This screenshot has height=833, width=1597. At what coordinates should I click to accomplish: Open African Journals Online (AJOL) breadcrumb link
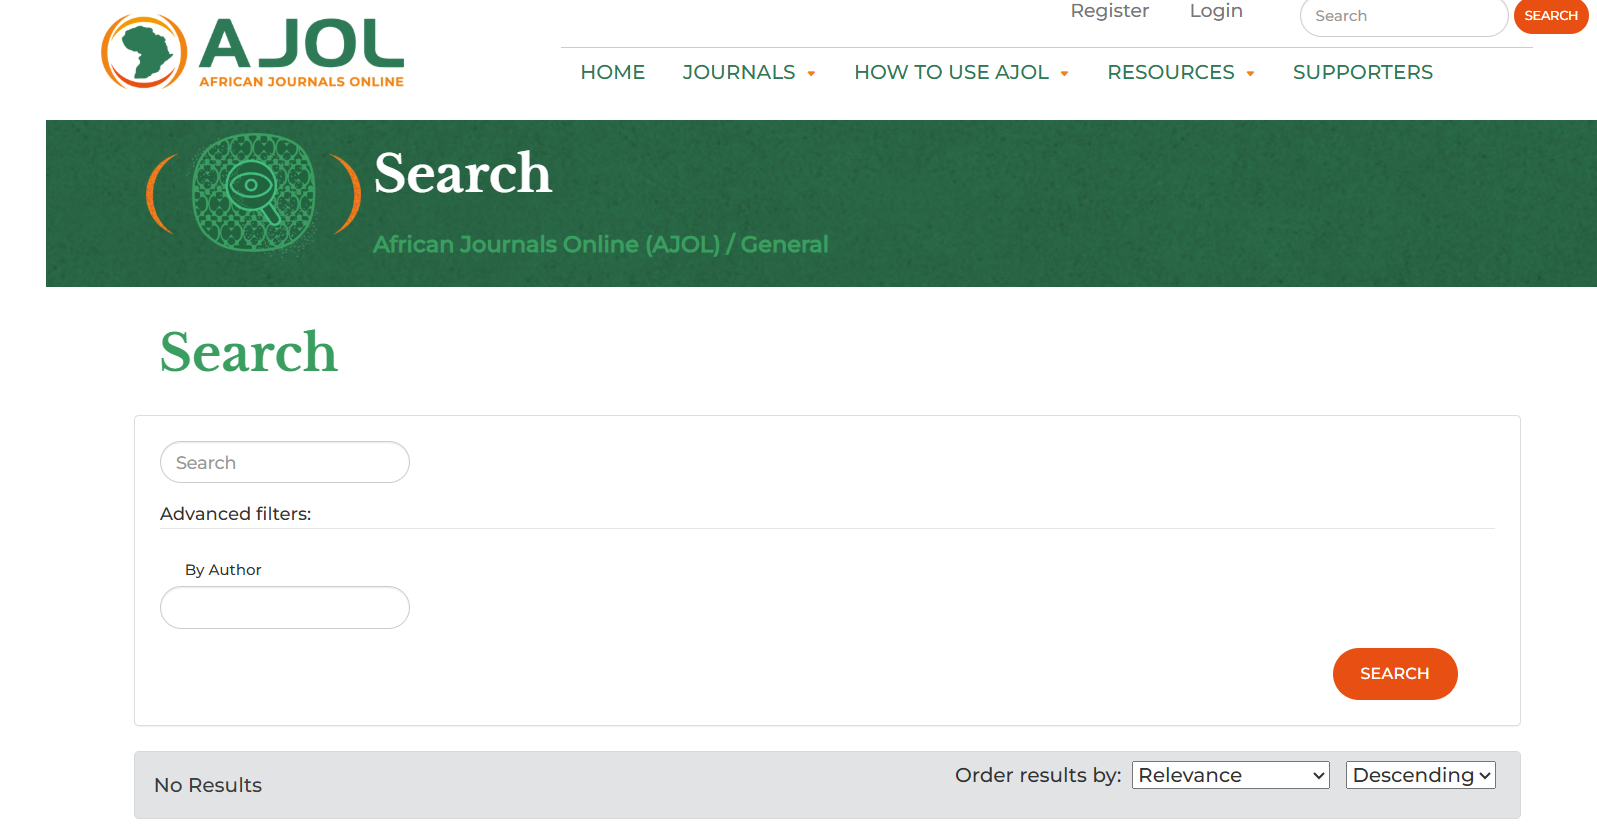tap(546, 244)
